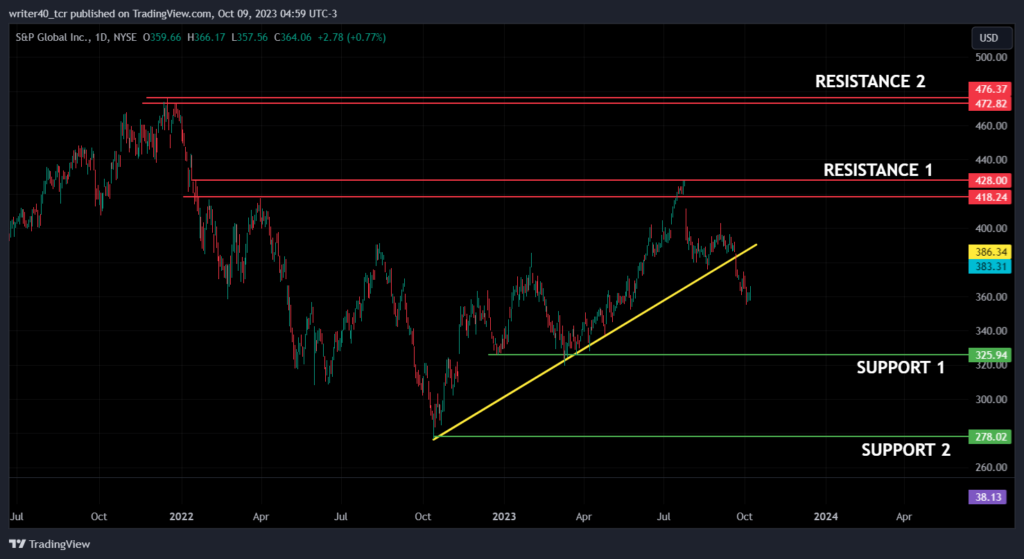This screenshot has width=1024, height=559.
Task: Click the NYSE exchange label
Action: click(124, 38)
